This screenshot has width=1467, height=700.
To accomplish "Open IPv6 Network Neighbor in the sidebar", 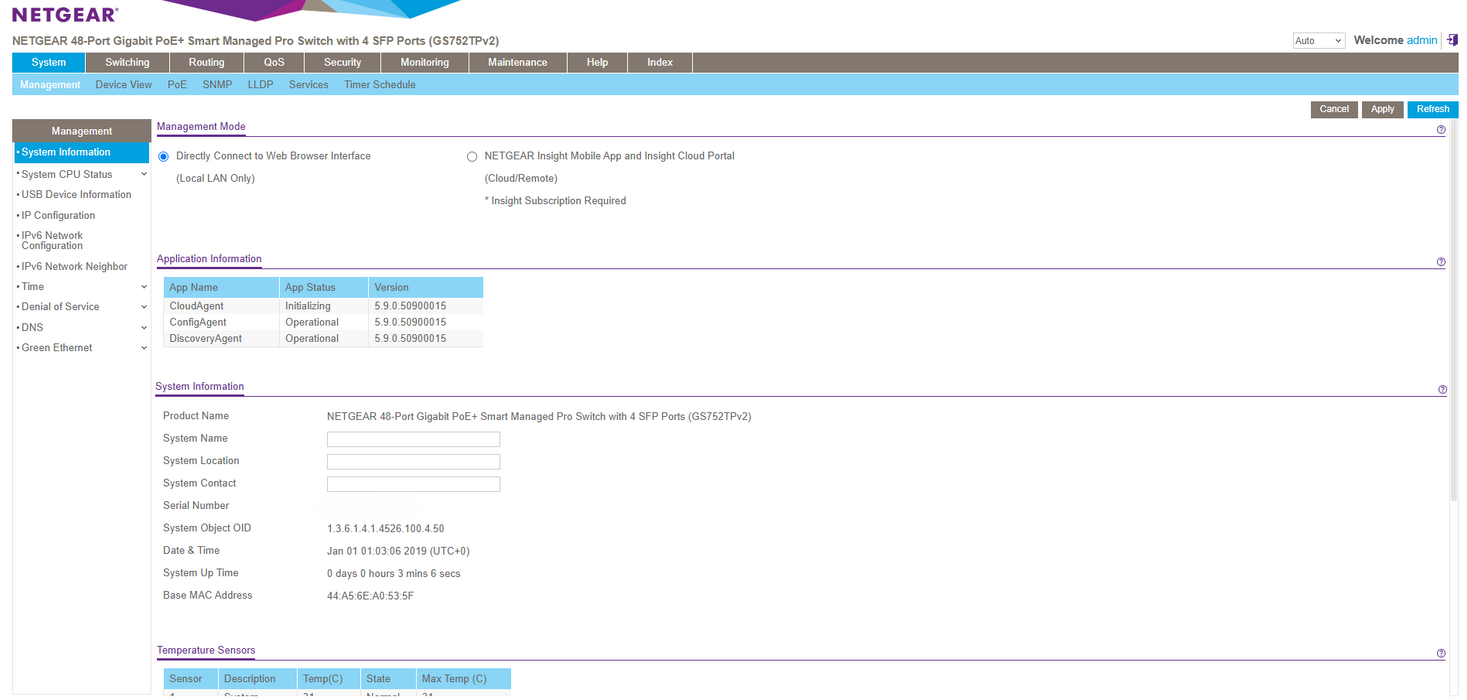I will [x=74, y=267].
